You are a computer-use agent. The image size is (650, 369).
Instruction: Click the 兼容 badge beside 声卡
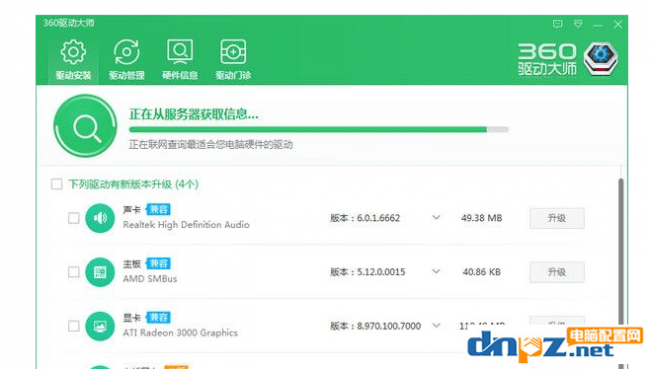[x=158, y=209]
